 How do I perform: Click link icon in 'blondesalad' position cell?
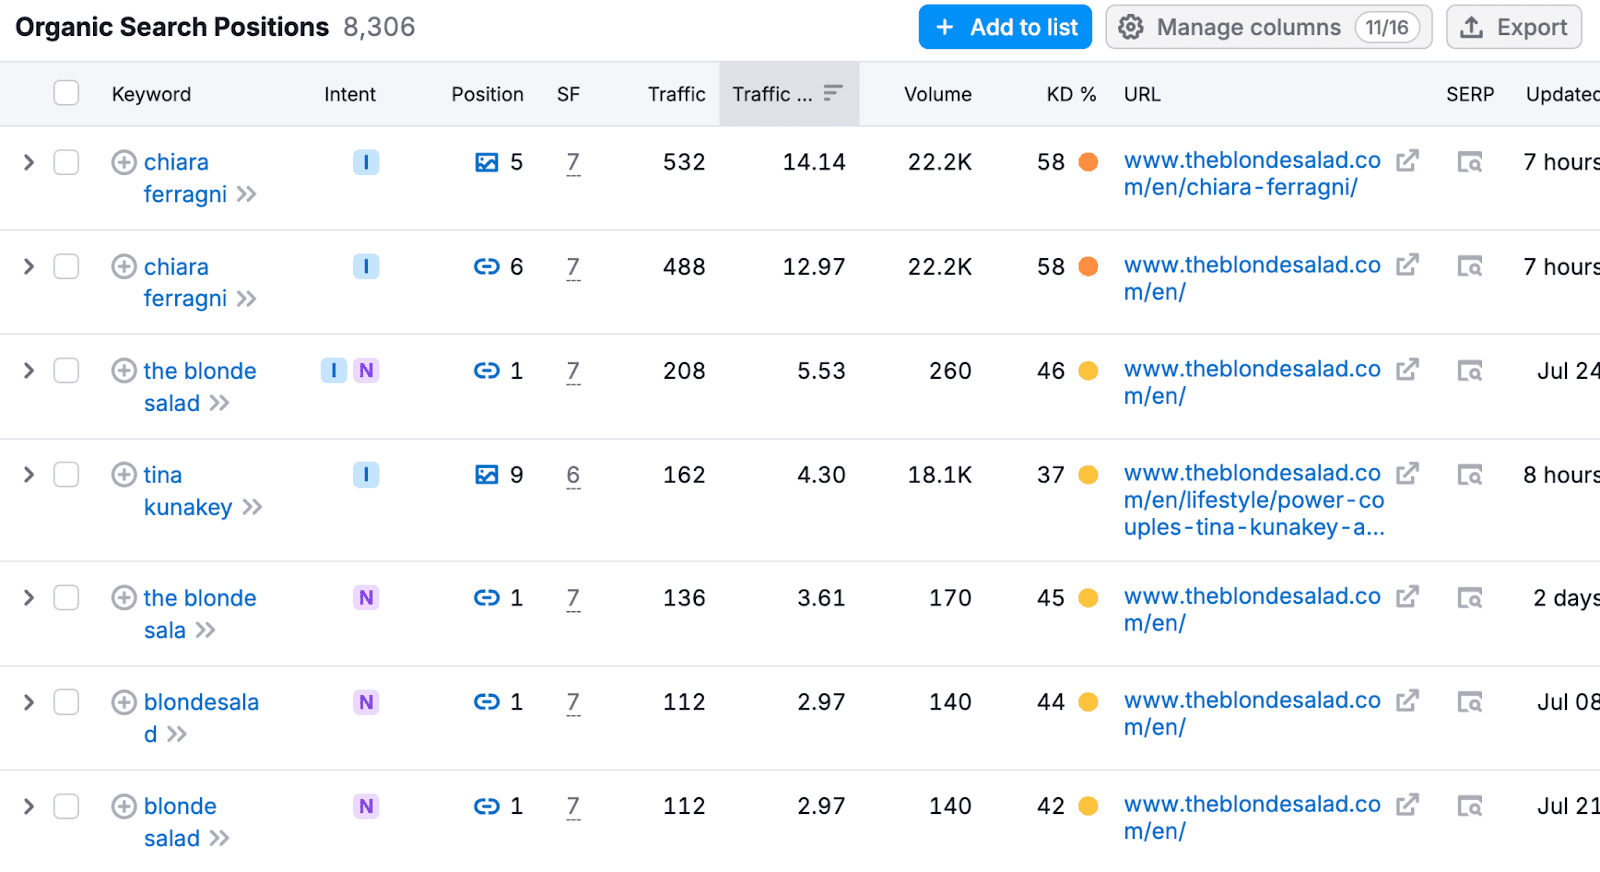point(487,702)
